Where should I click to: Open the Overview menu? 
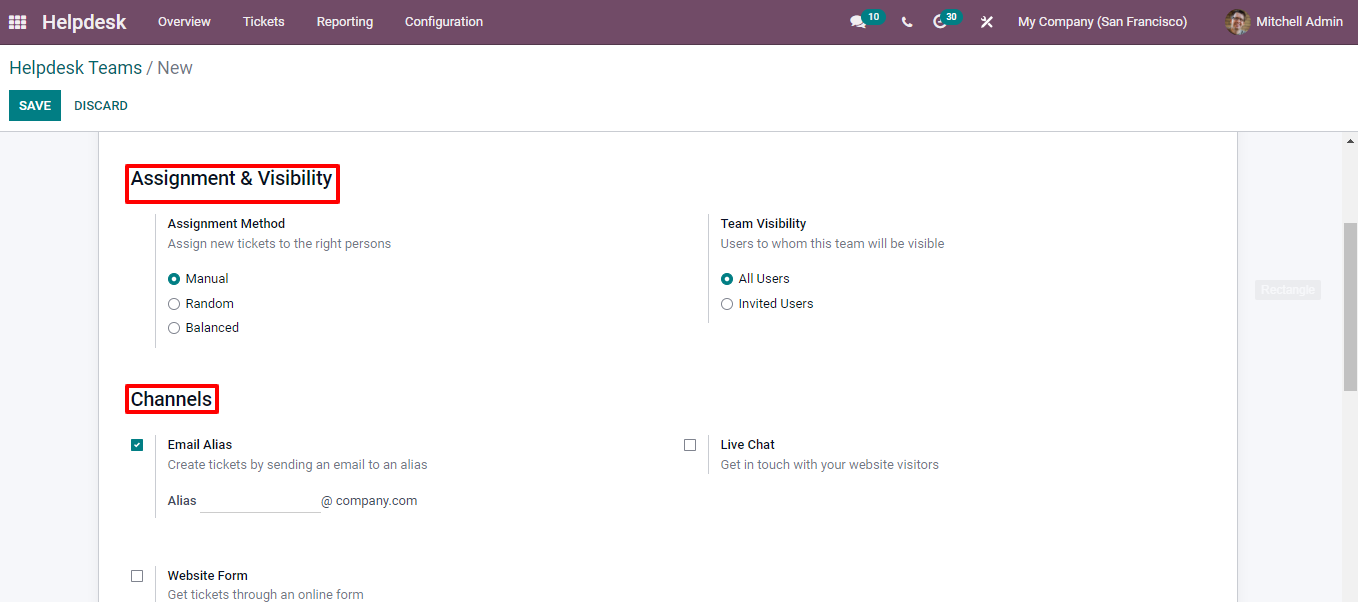(184, 22)
